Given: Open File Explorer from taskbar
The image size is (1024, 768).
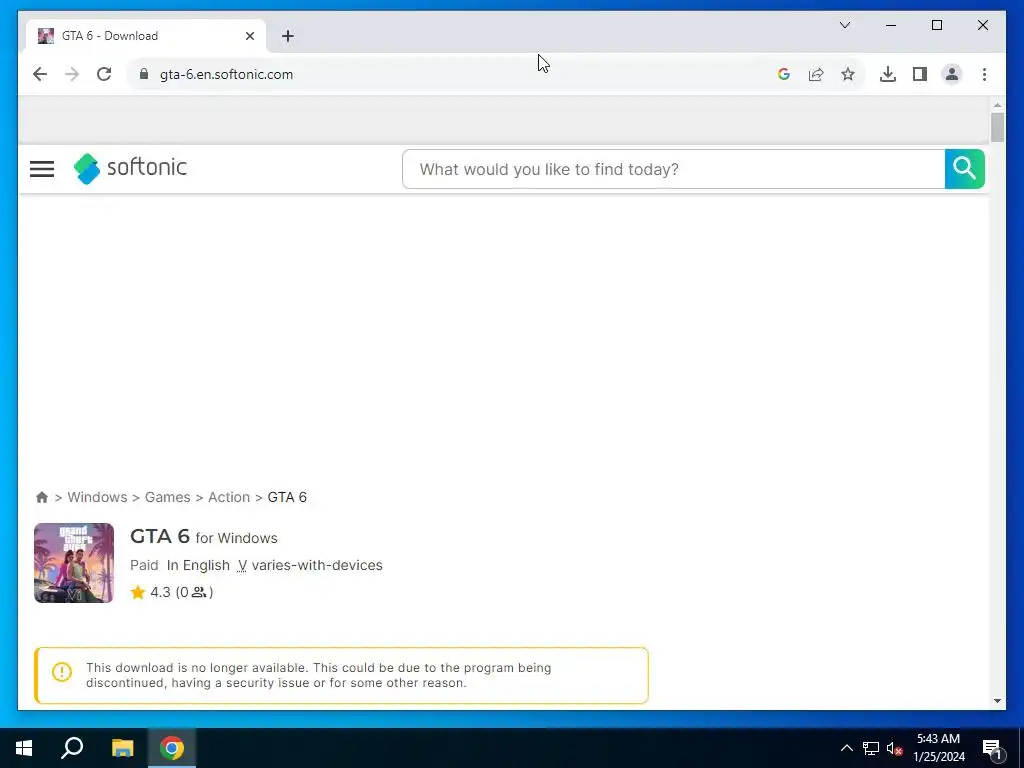Looking at the screenshot, I should [122, 748].
